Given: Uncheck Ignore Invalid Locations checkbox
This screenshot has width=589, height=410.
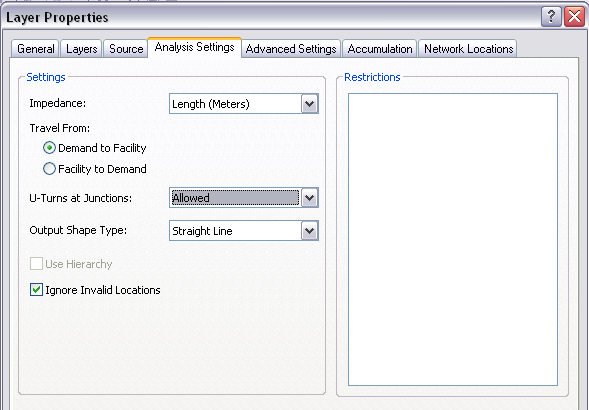Looking at the screenshot, I should 36,290.
